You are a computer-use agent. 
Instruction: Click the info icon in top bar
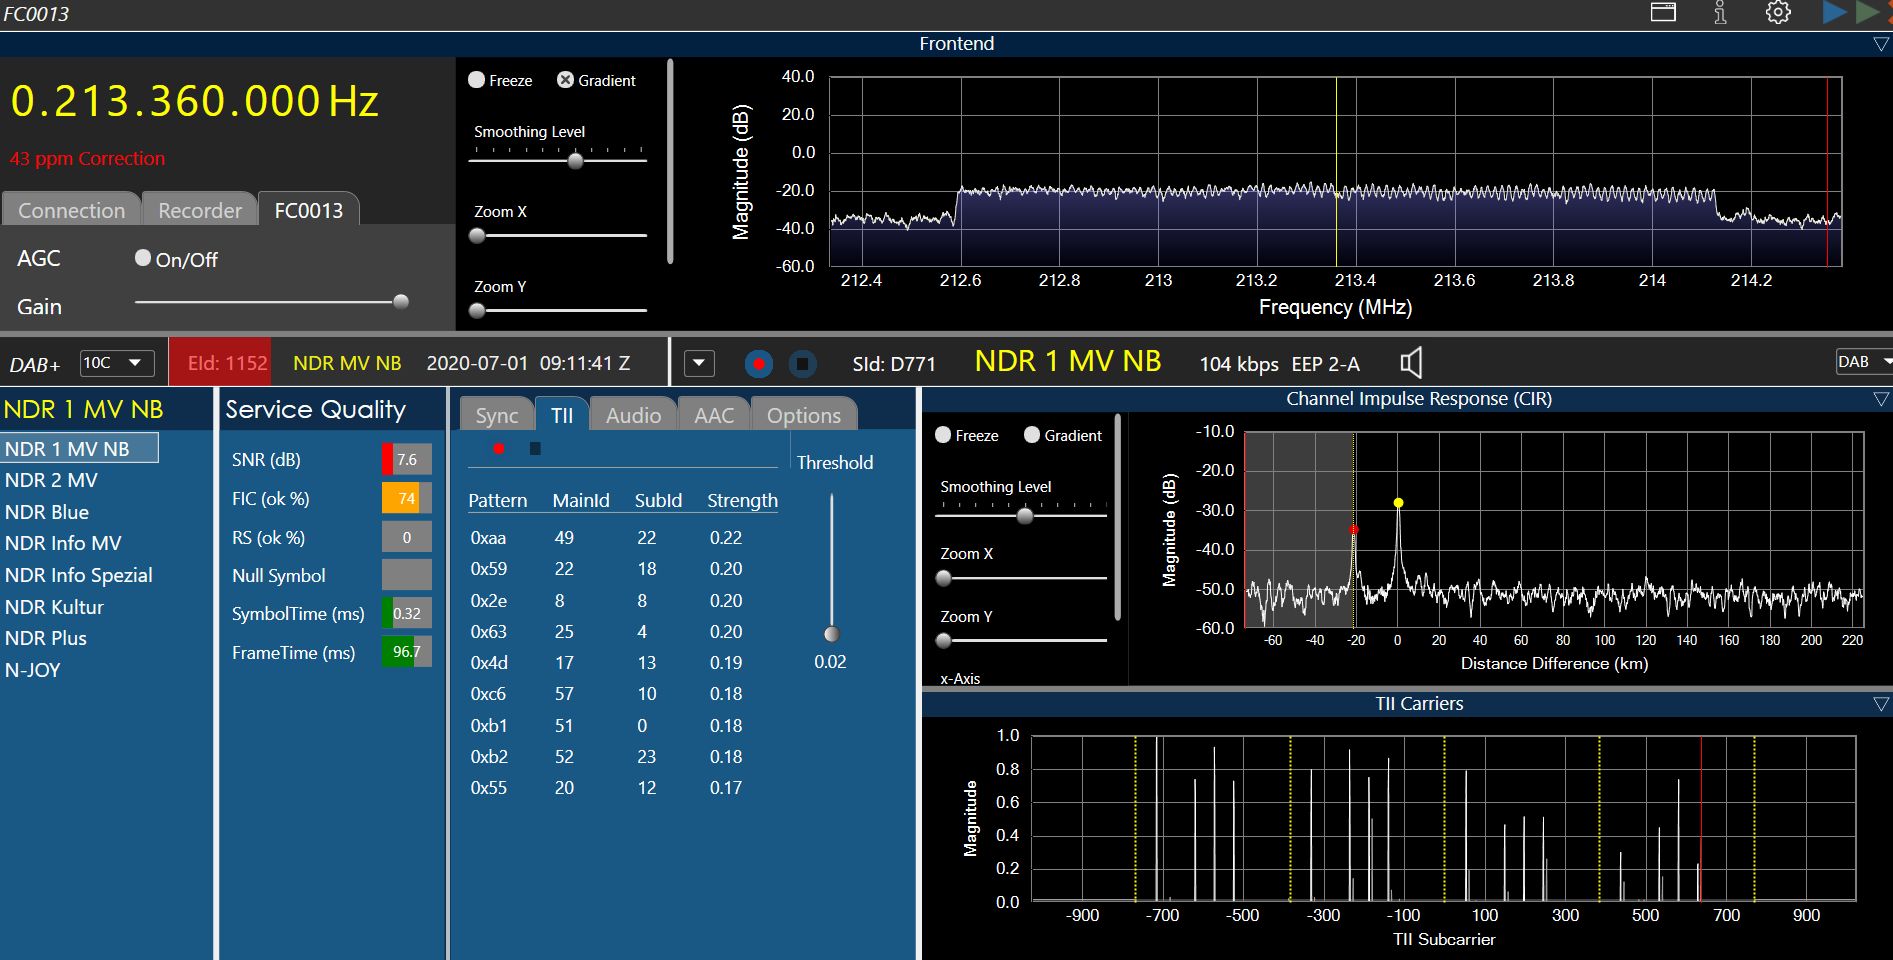pos(1720,13)
